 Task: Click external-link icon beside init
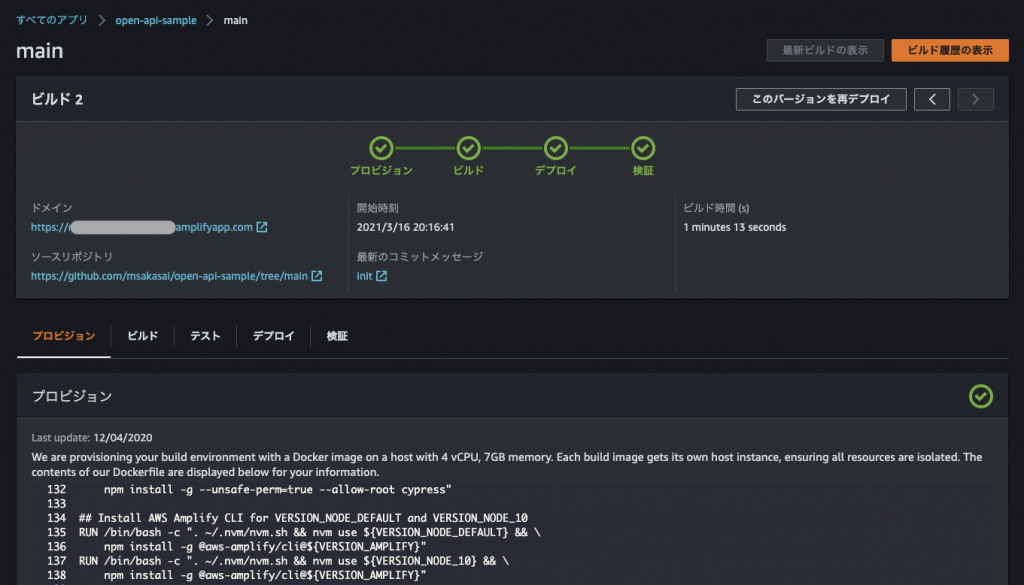pos(381,276)
